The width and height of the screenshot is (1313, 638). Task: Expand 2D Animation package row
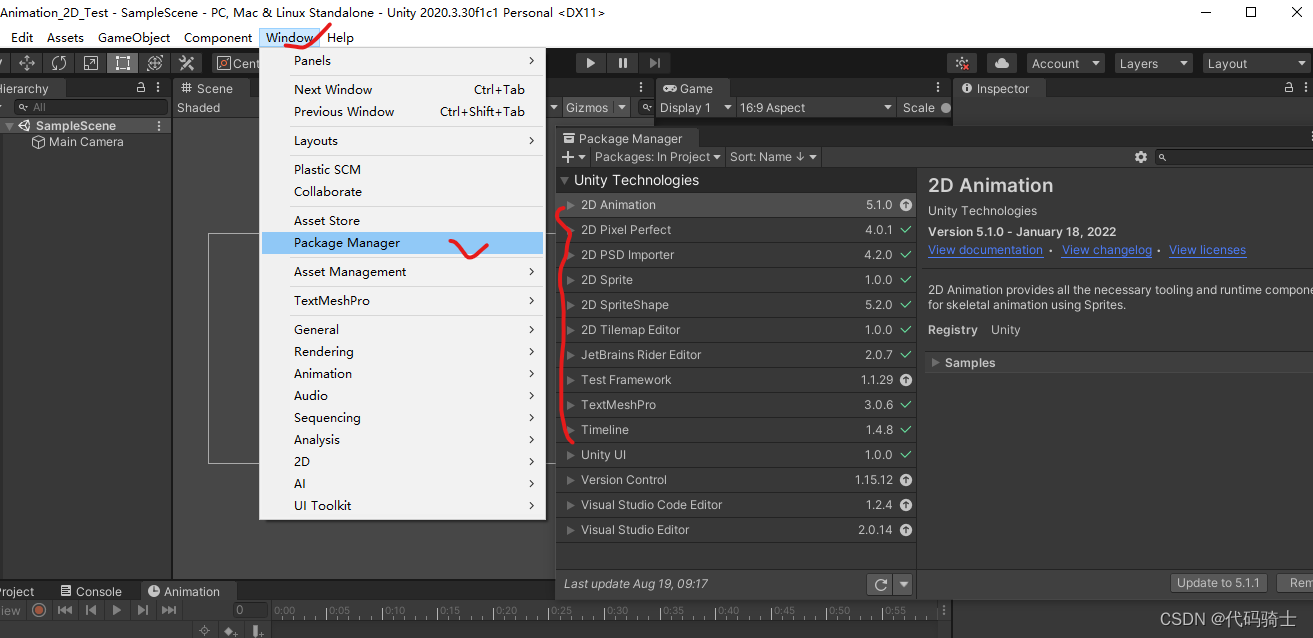(571, 205)
